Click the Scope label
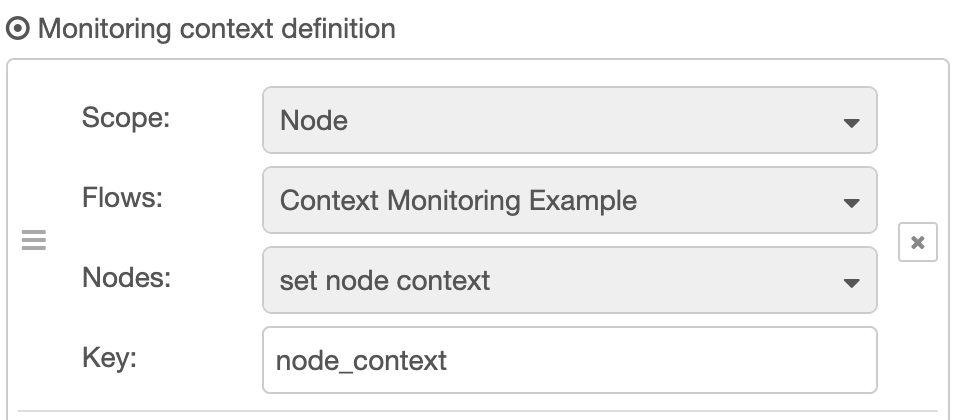Screen dimensions: 956x420 [126, 117]
